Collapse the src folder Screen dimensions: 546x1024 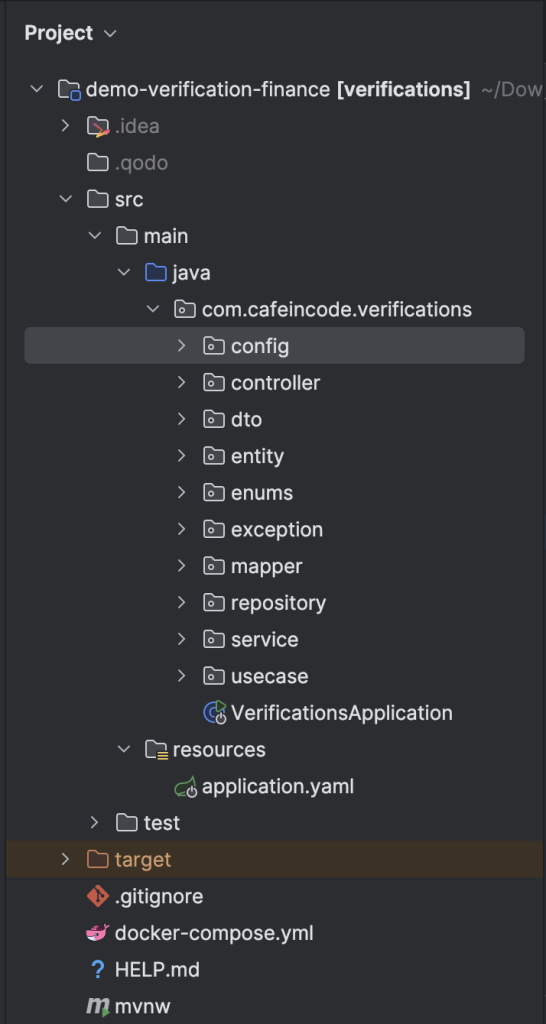coord(66,199)
